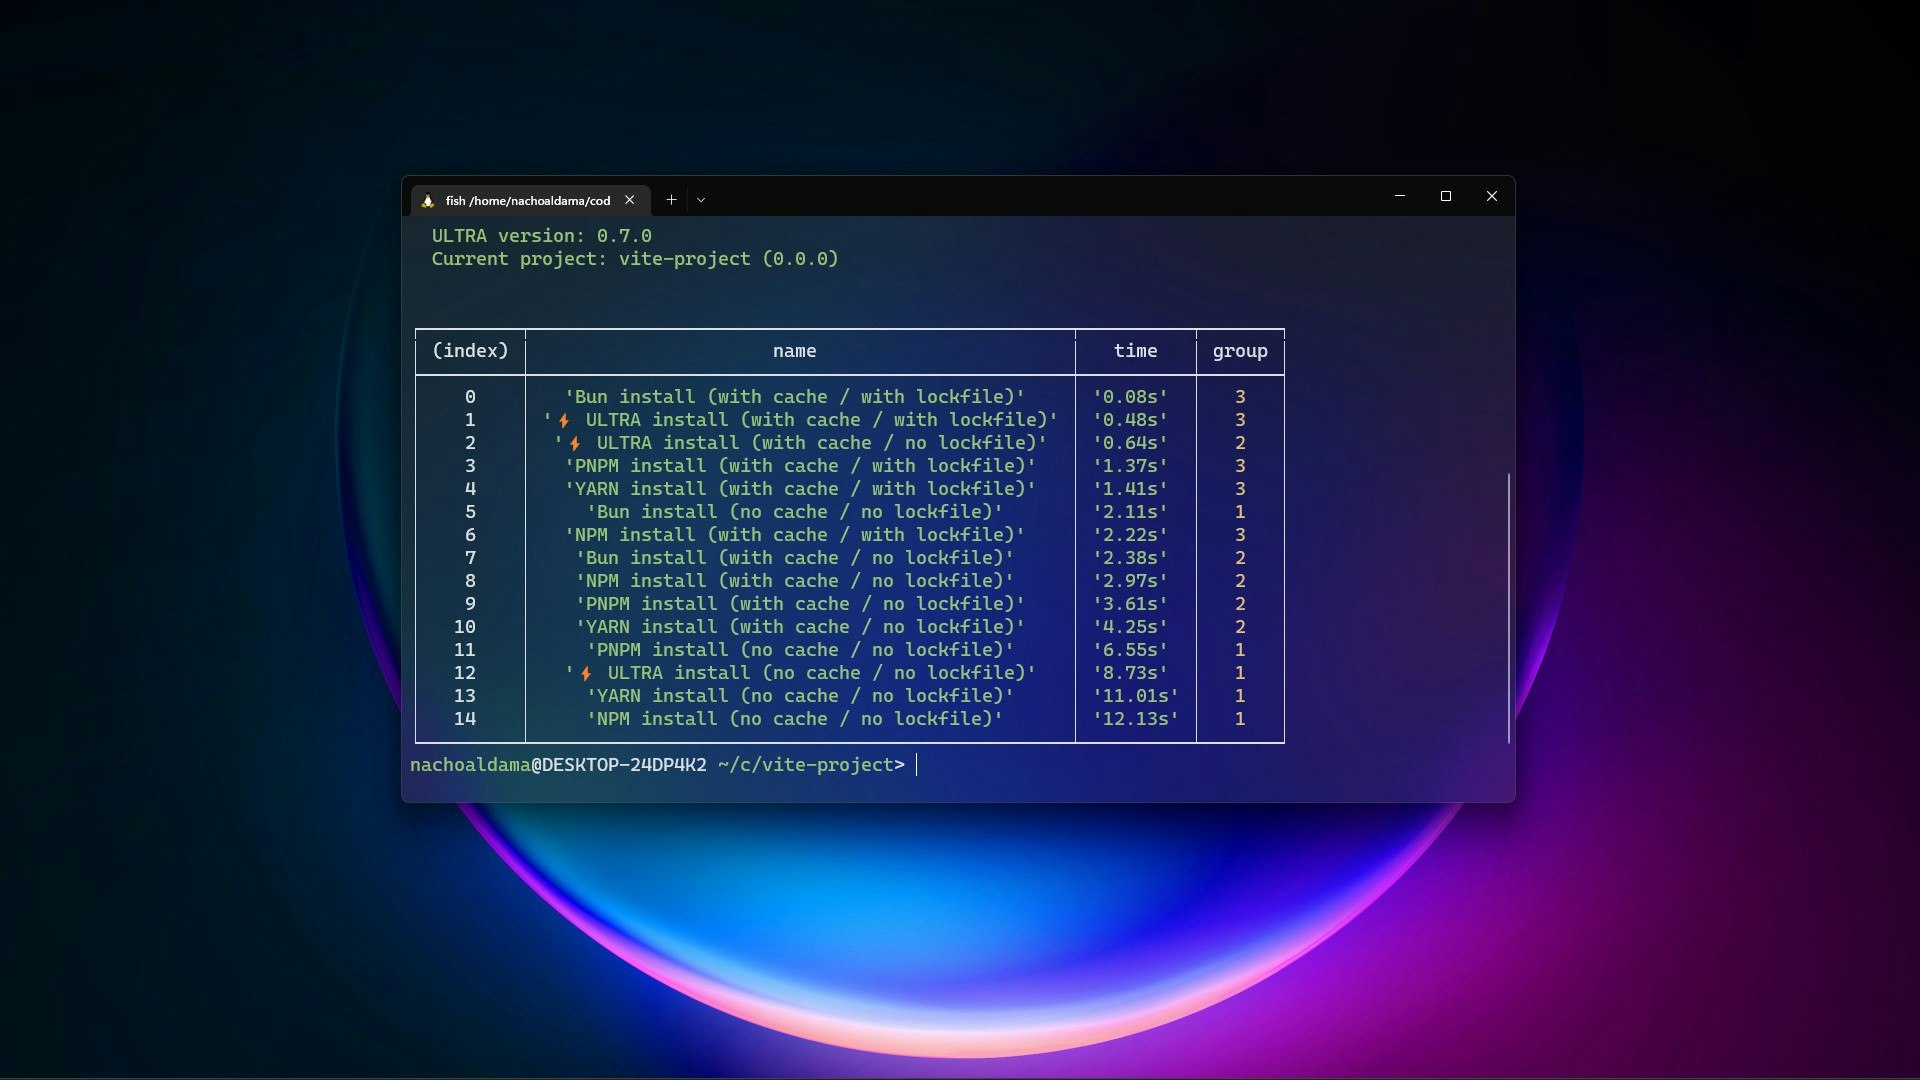
Task: Maximize the terminal window
Action: click(1446, 196)
